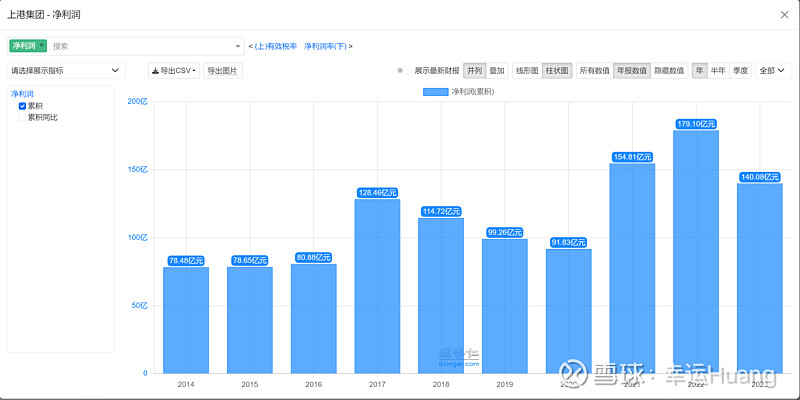Switch to 线形图 chart type

[528, 71]
